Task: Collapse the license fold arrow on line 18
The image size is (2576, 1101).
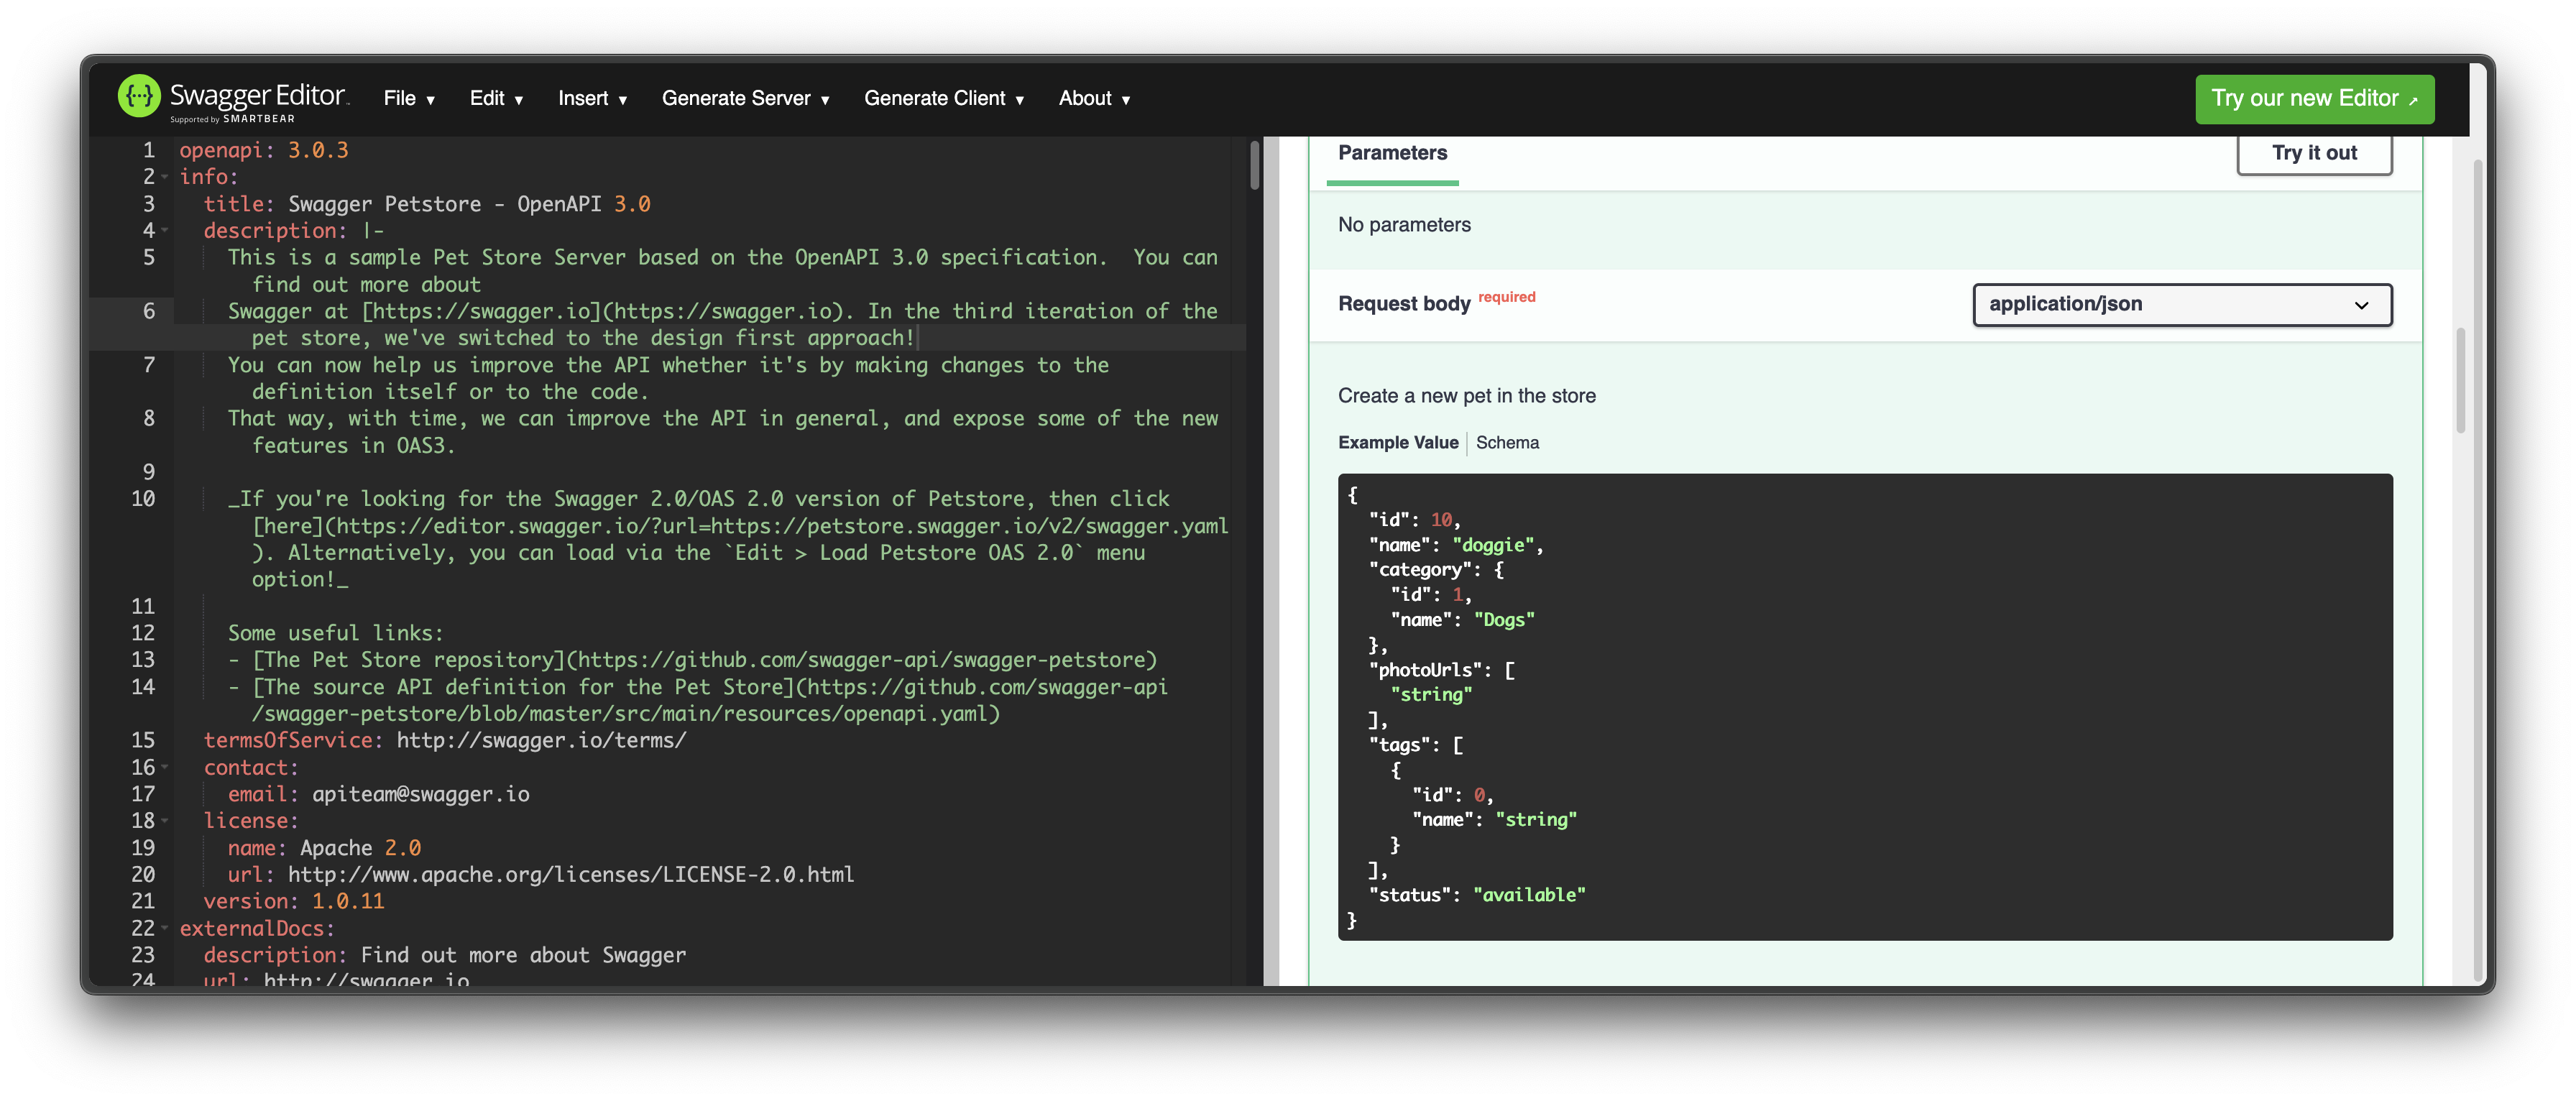Action: pos(165,821)
